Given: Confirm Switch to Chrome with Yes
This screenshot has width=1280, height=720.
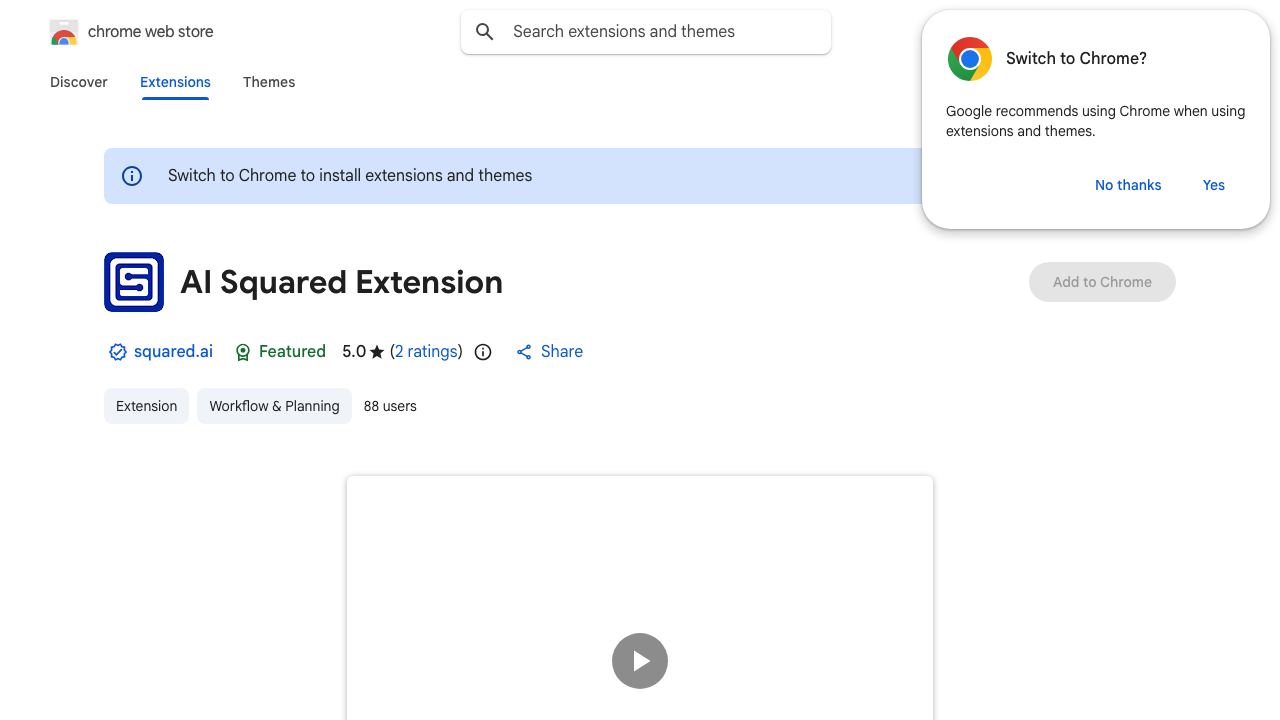Looking at the screenshot, I should pyautogui.click(x=1214, y=185).
